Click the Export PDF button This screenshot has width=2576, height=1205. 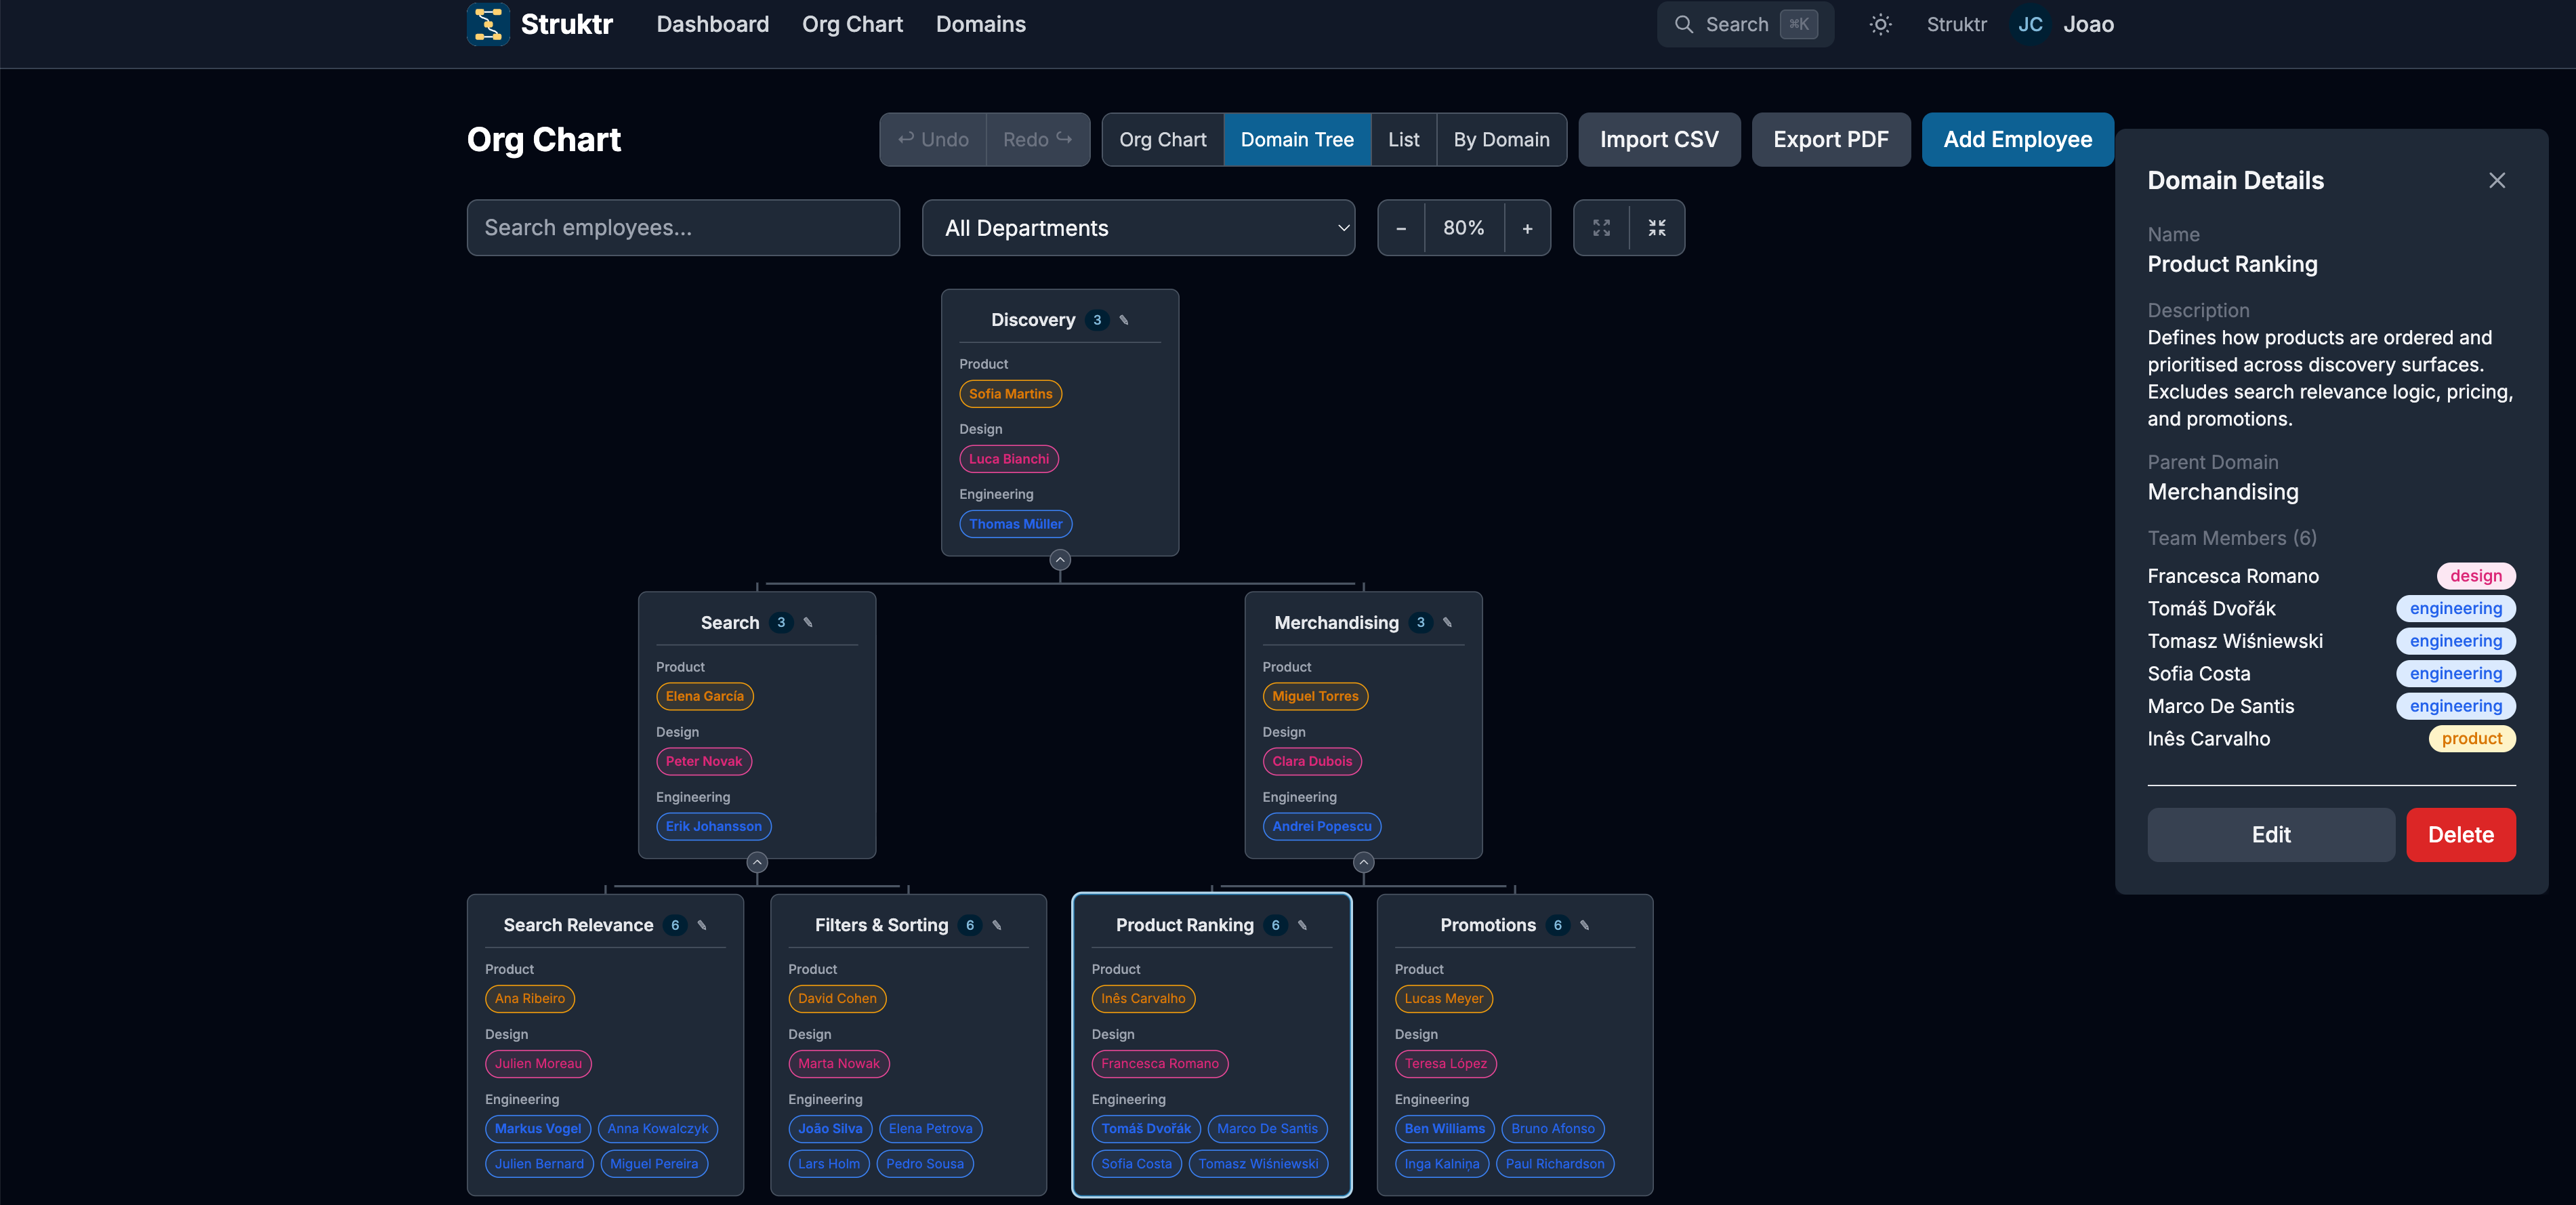click(1831, 139)
